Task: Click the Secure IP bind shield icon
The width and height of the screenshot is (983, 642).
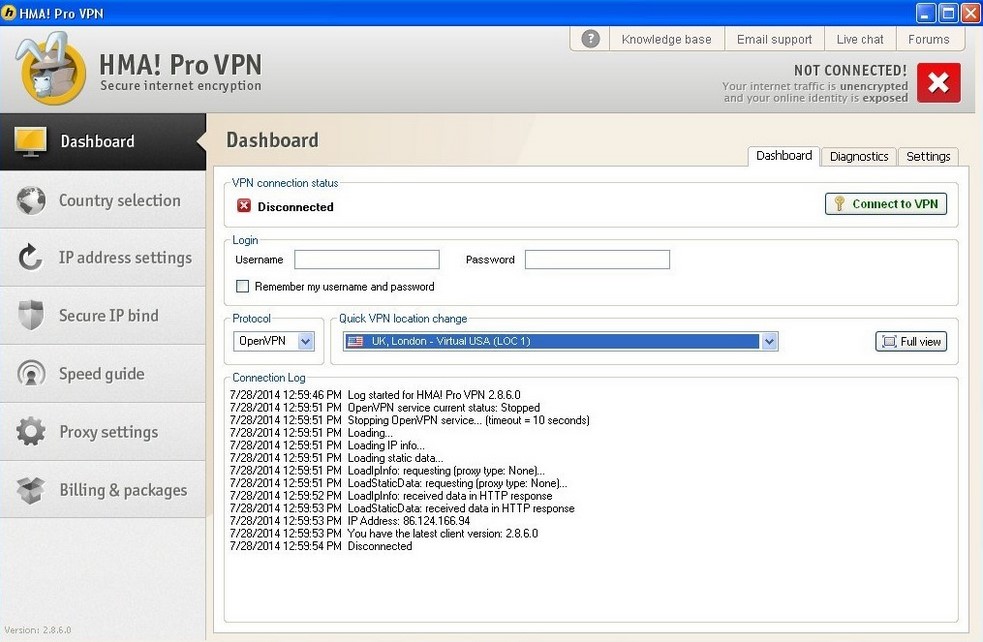Action: [x=30, y=315]
